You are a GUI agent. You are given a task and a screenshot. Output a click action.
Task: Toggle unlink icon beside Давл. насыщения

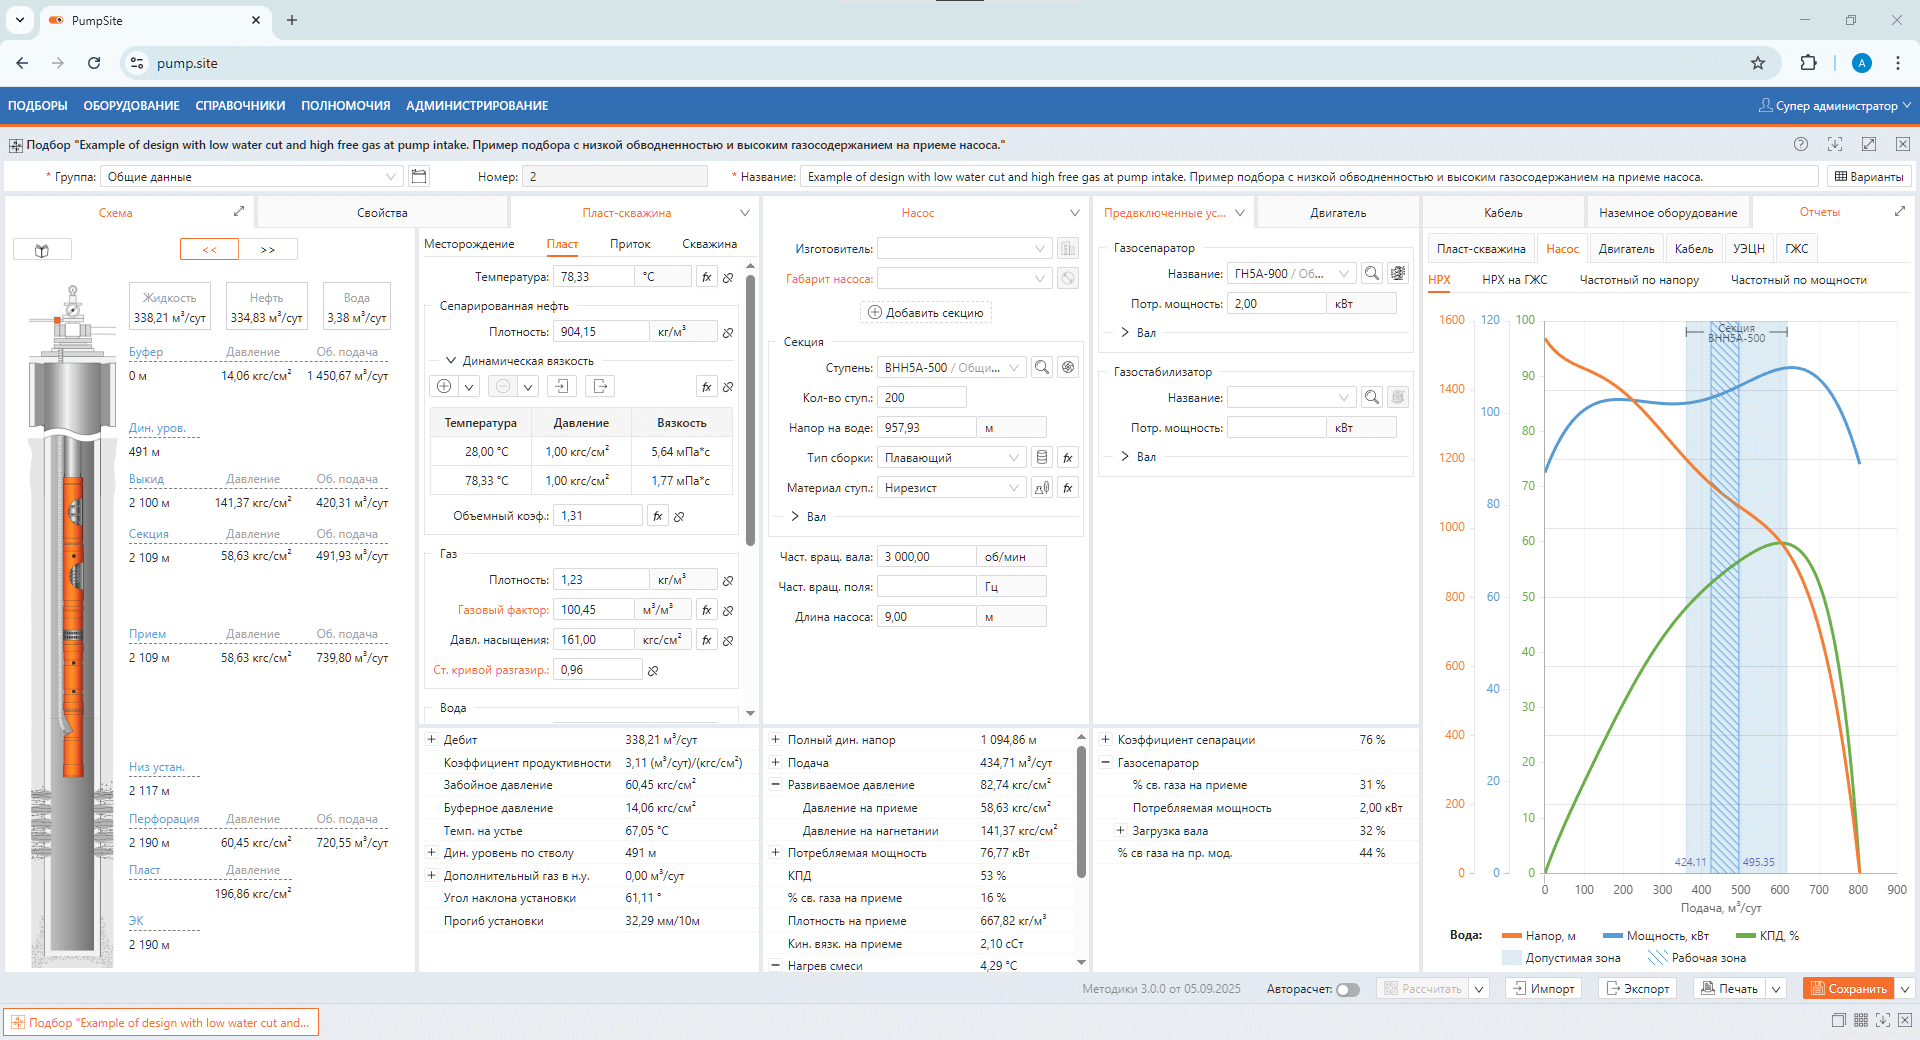click(728, 640)
